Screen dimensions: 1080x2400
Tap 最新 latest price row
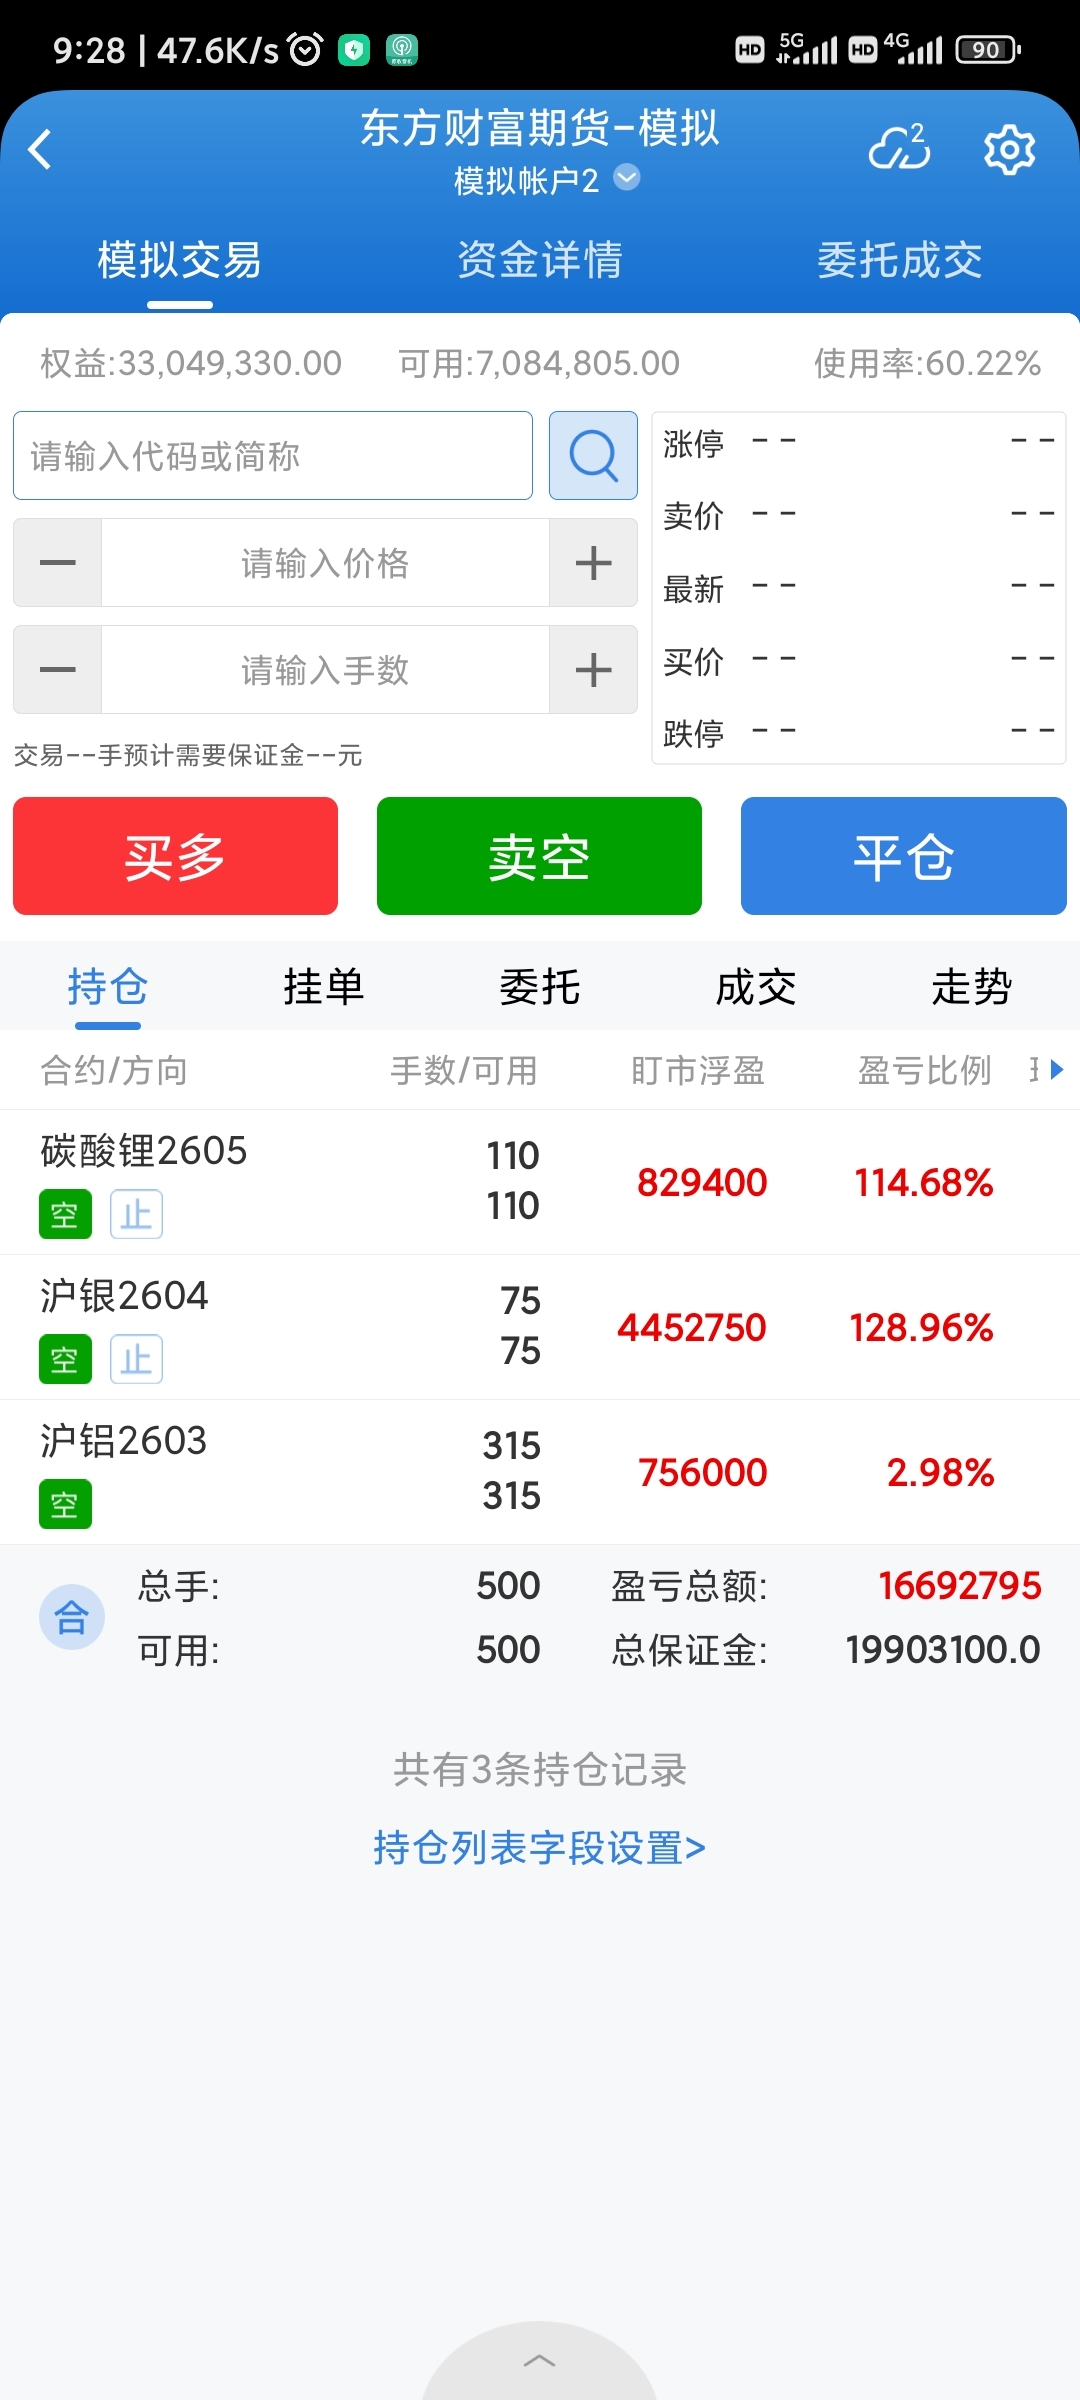coord(859,588)
